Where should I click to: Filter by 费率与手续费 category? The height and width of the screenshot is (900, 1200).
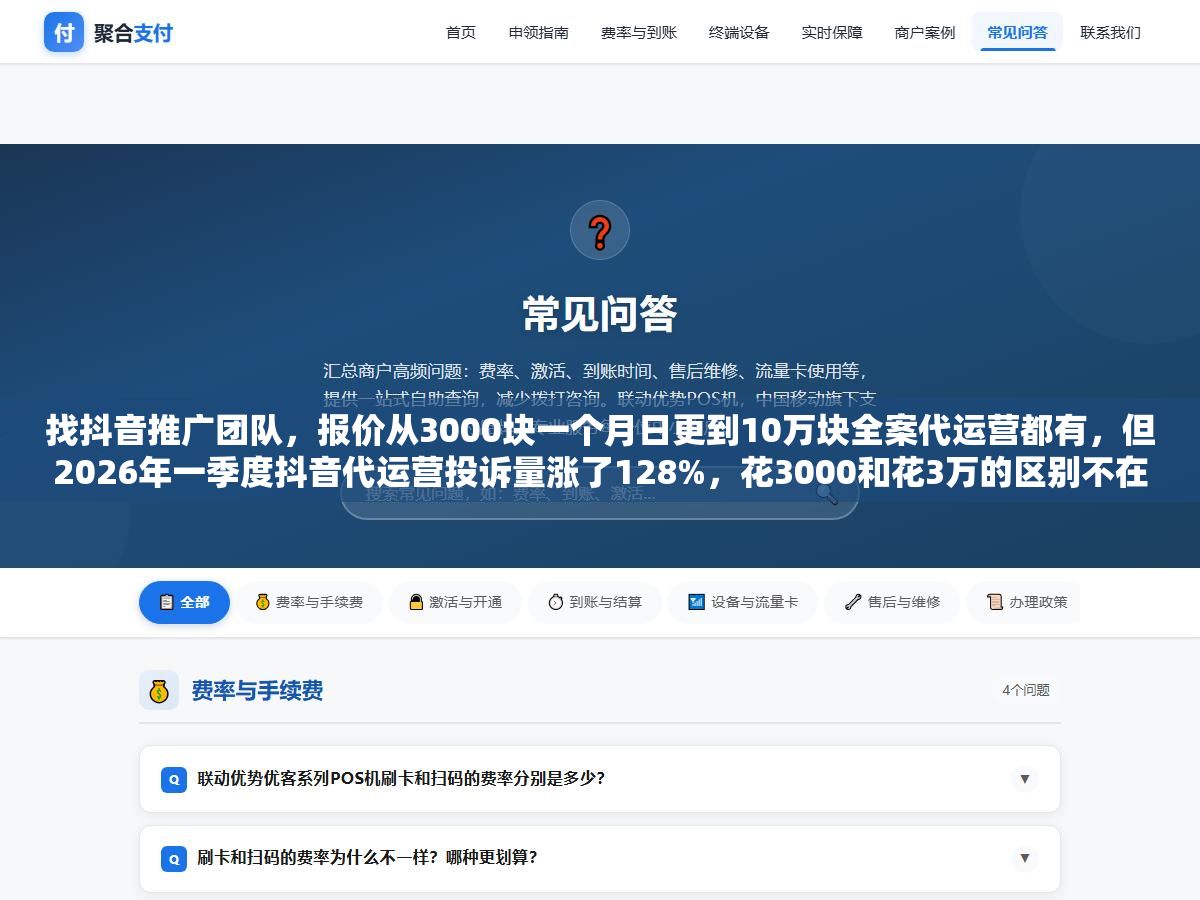pyautogui.click(x=309, y=602)
